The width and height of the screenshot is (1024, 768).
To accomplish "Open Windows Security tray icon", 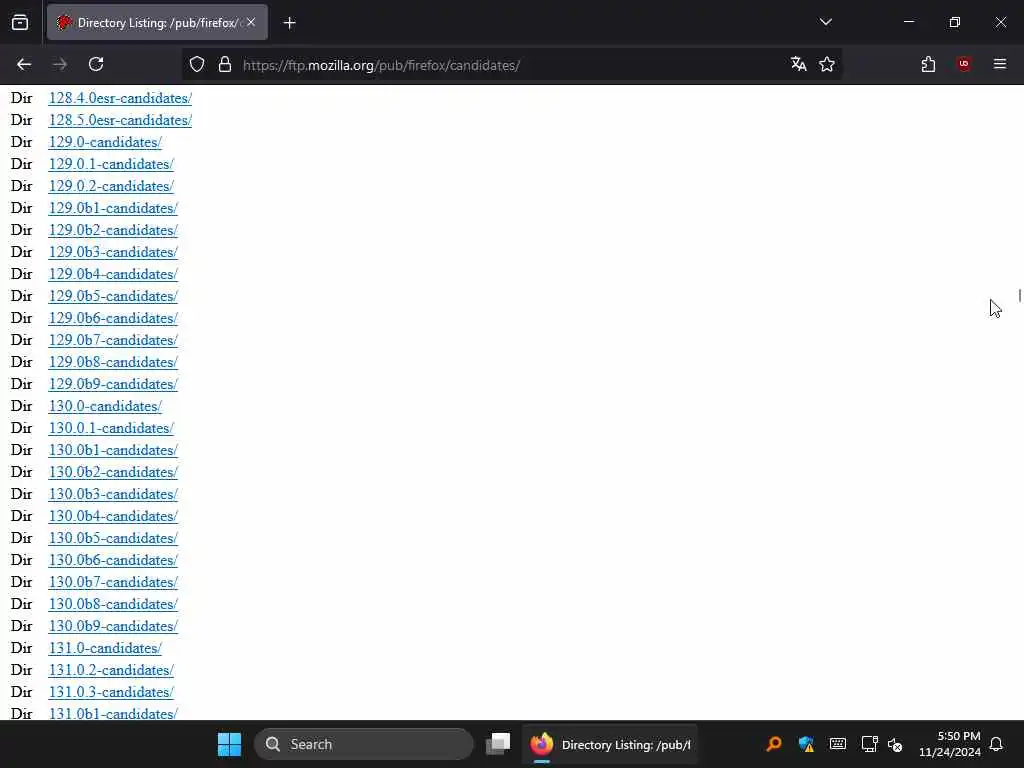I will point(806,744).
